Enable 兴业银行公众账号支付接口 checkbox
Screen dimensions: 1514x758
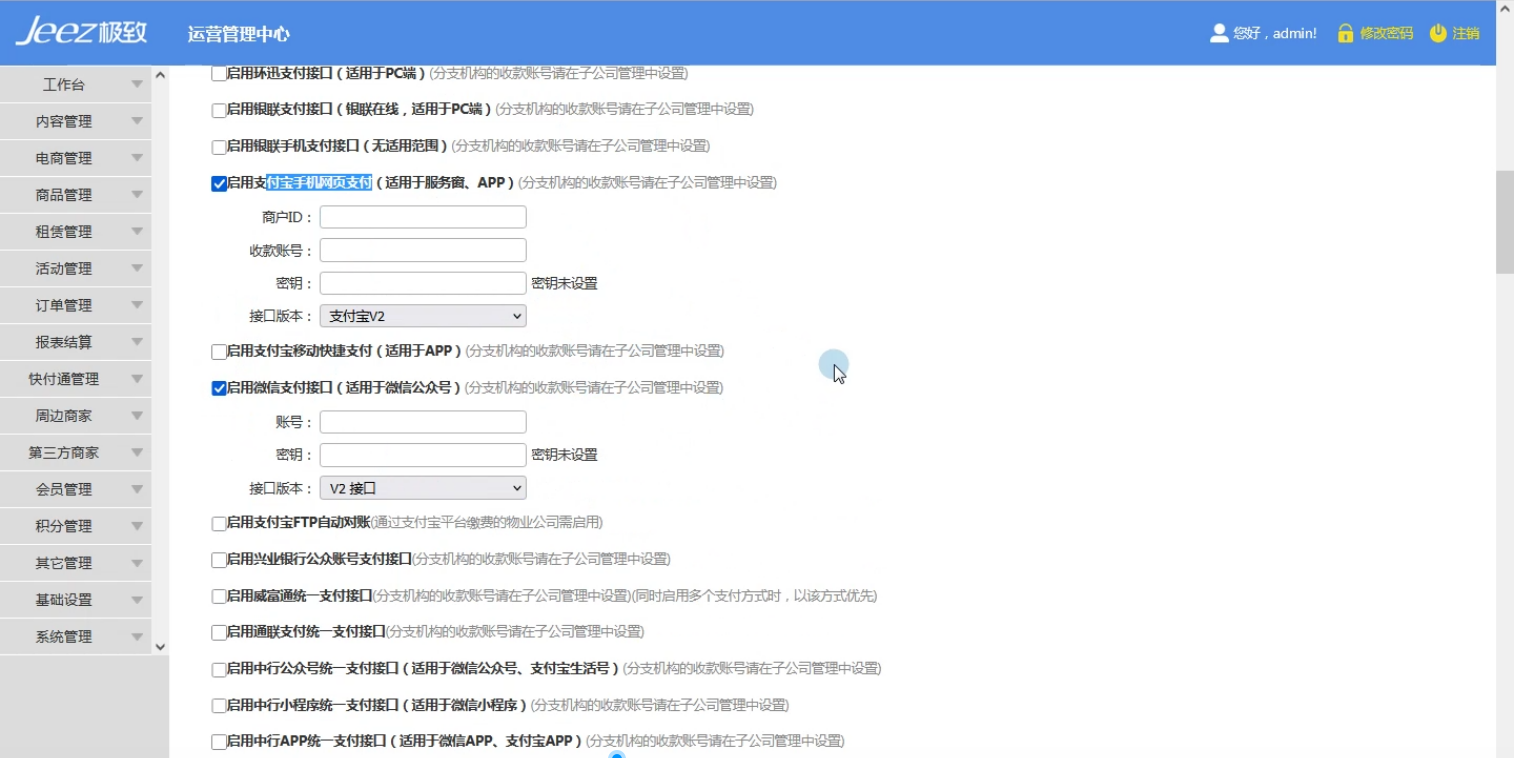(219, 560)
